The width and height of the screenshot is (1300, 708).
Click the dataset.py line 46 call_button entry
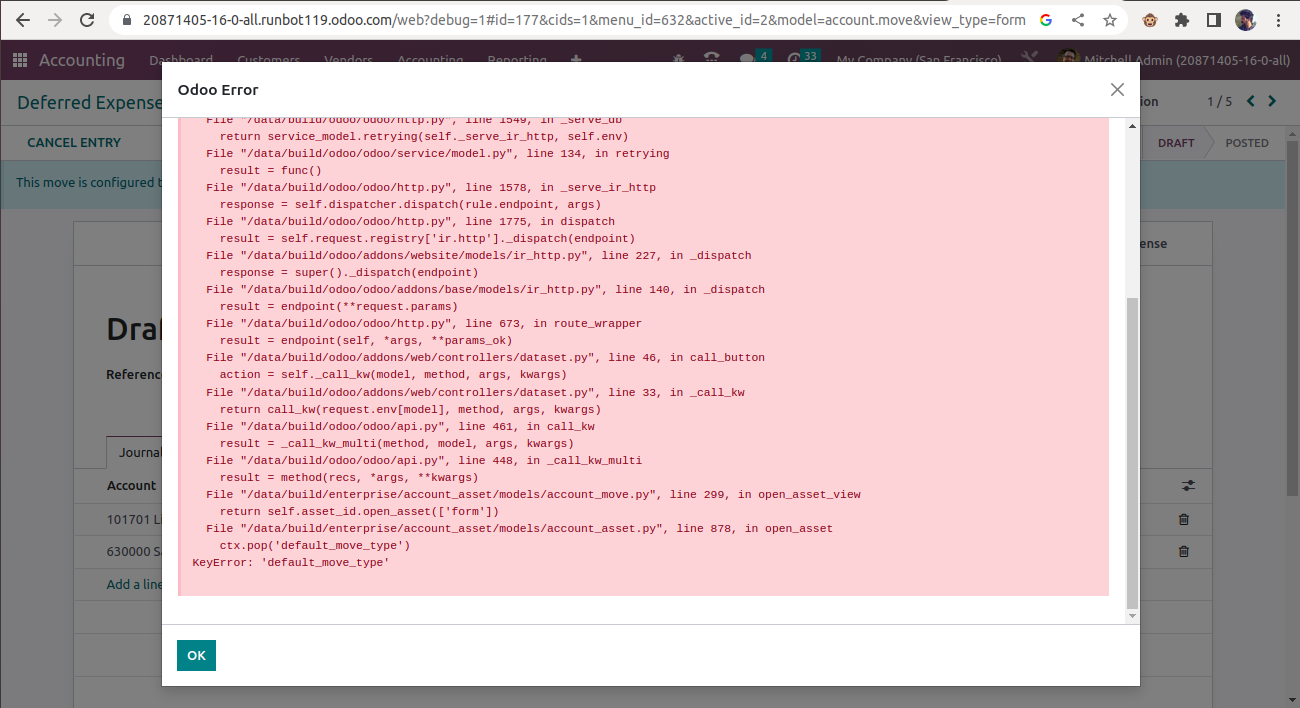tap(485, 358)
